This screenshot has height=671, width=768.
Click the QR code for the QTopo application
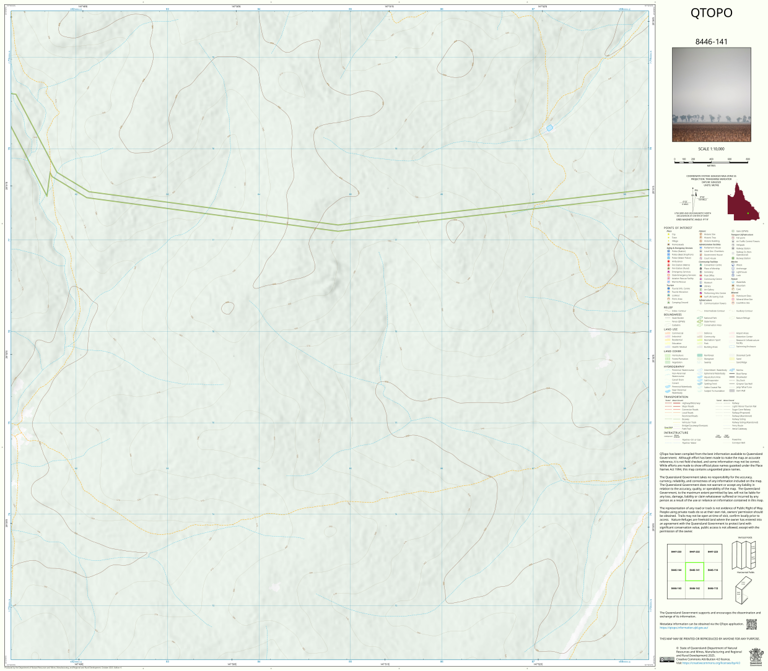[x=751, y=624]
